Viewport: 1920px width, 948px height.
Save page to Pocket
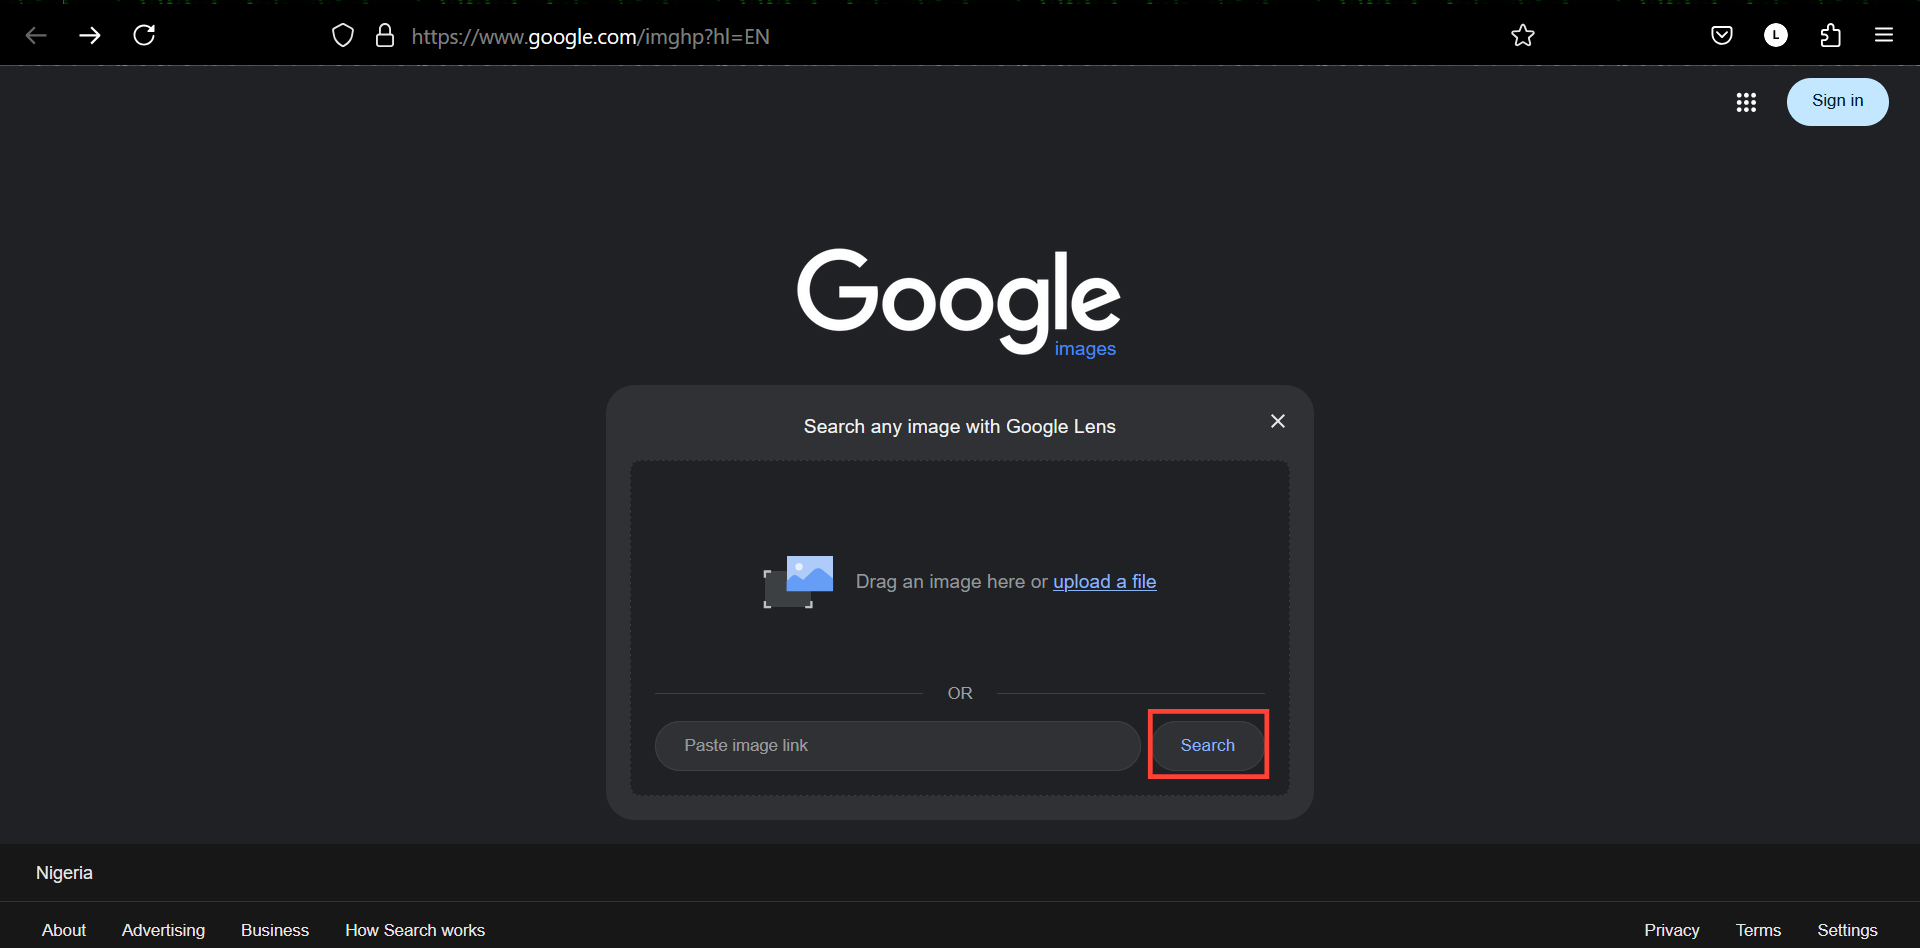tap(1722, 35)
